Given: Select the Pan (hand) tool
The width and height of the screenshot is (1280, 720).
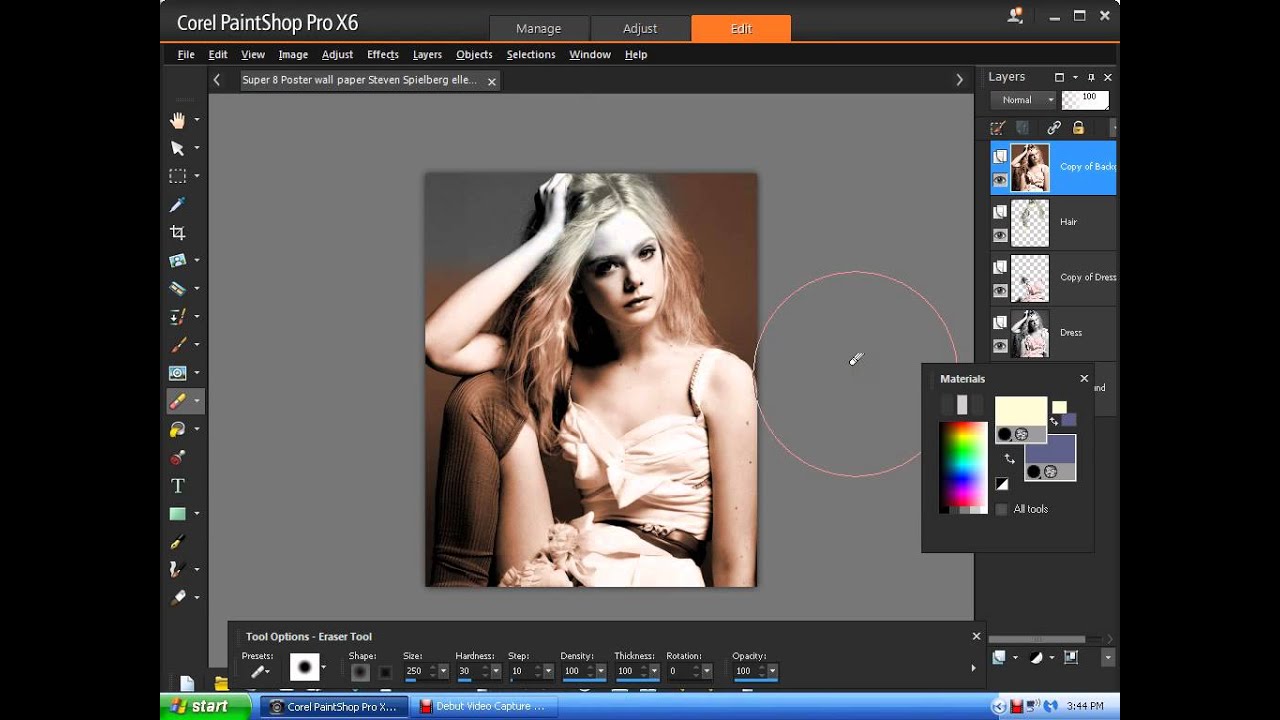Looking at the screenshot, I should point(178,120).
